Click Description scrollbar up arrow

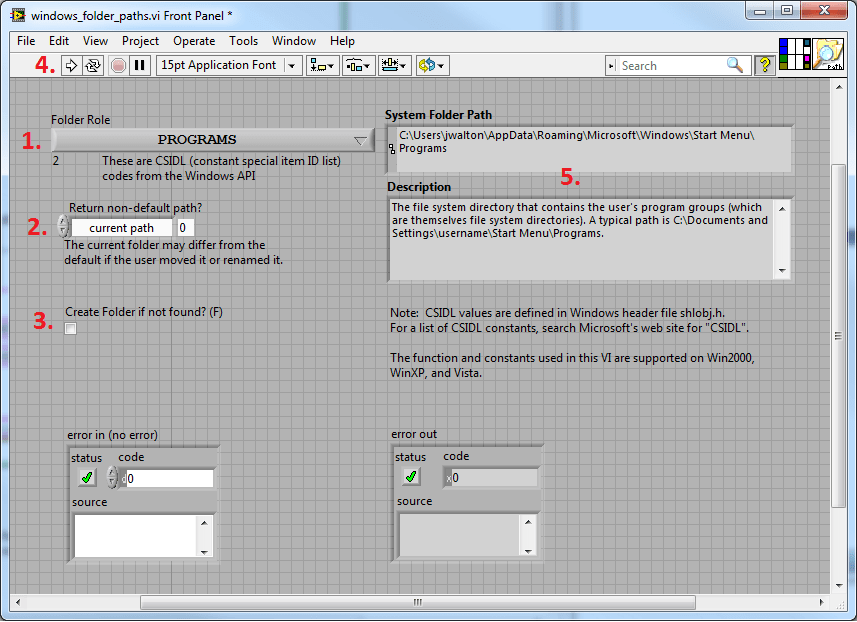pos(782,209)
